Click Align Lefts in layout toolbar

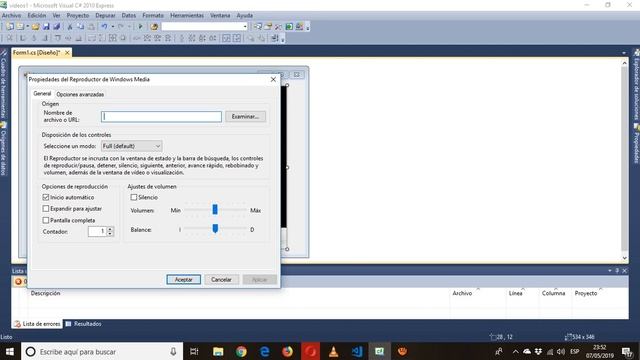[23, 38]
